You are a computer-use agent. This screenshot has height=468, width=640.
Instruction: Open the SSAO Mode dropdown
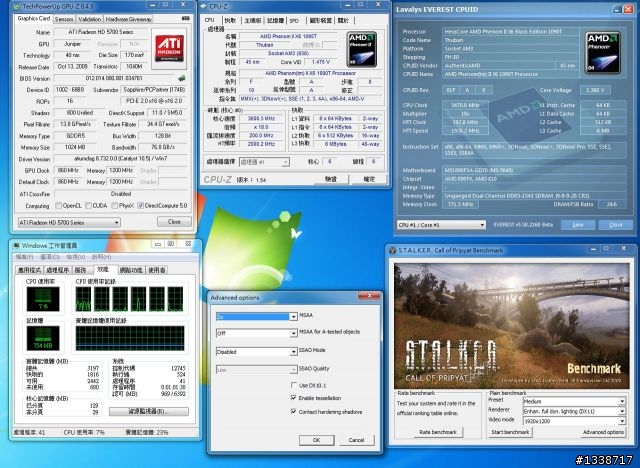257,352
